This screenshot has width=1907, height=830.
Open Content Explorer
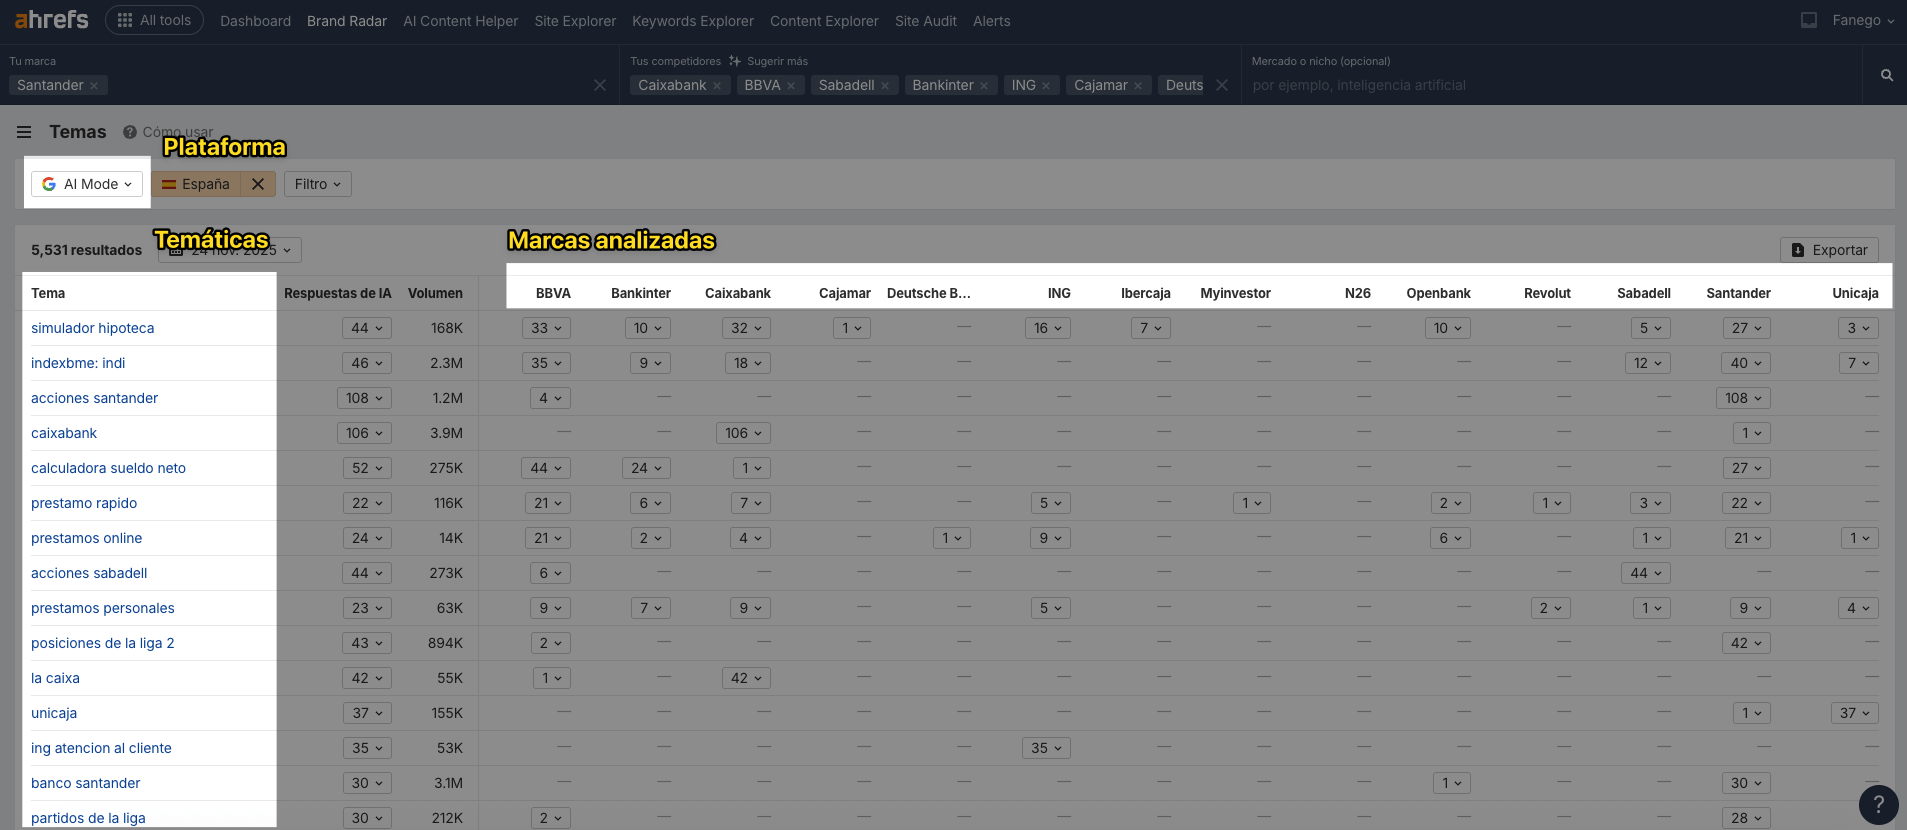(824, 21)
